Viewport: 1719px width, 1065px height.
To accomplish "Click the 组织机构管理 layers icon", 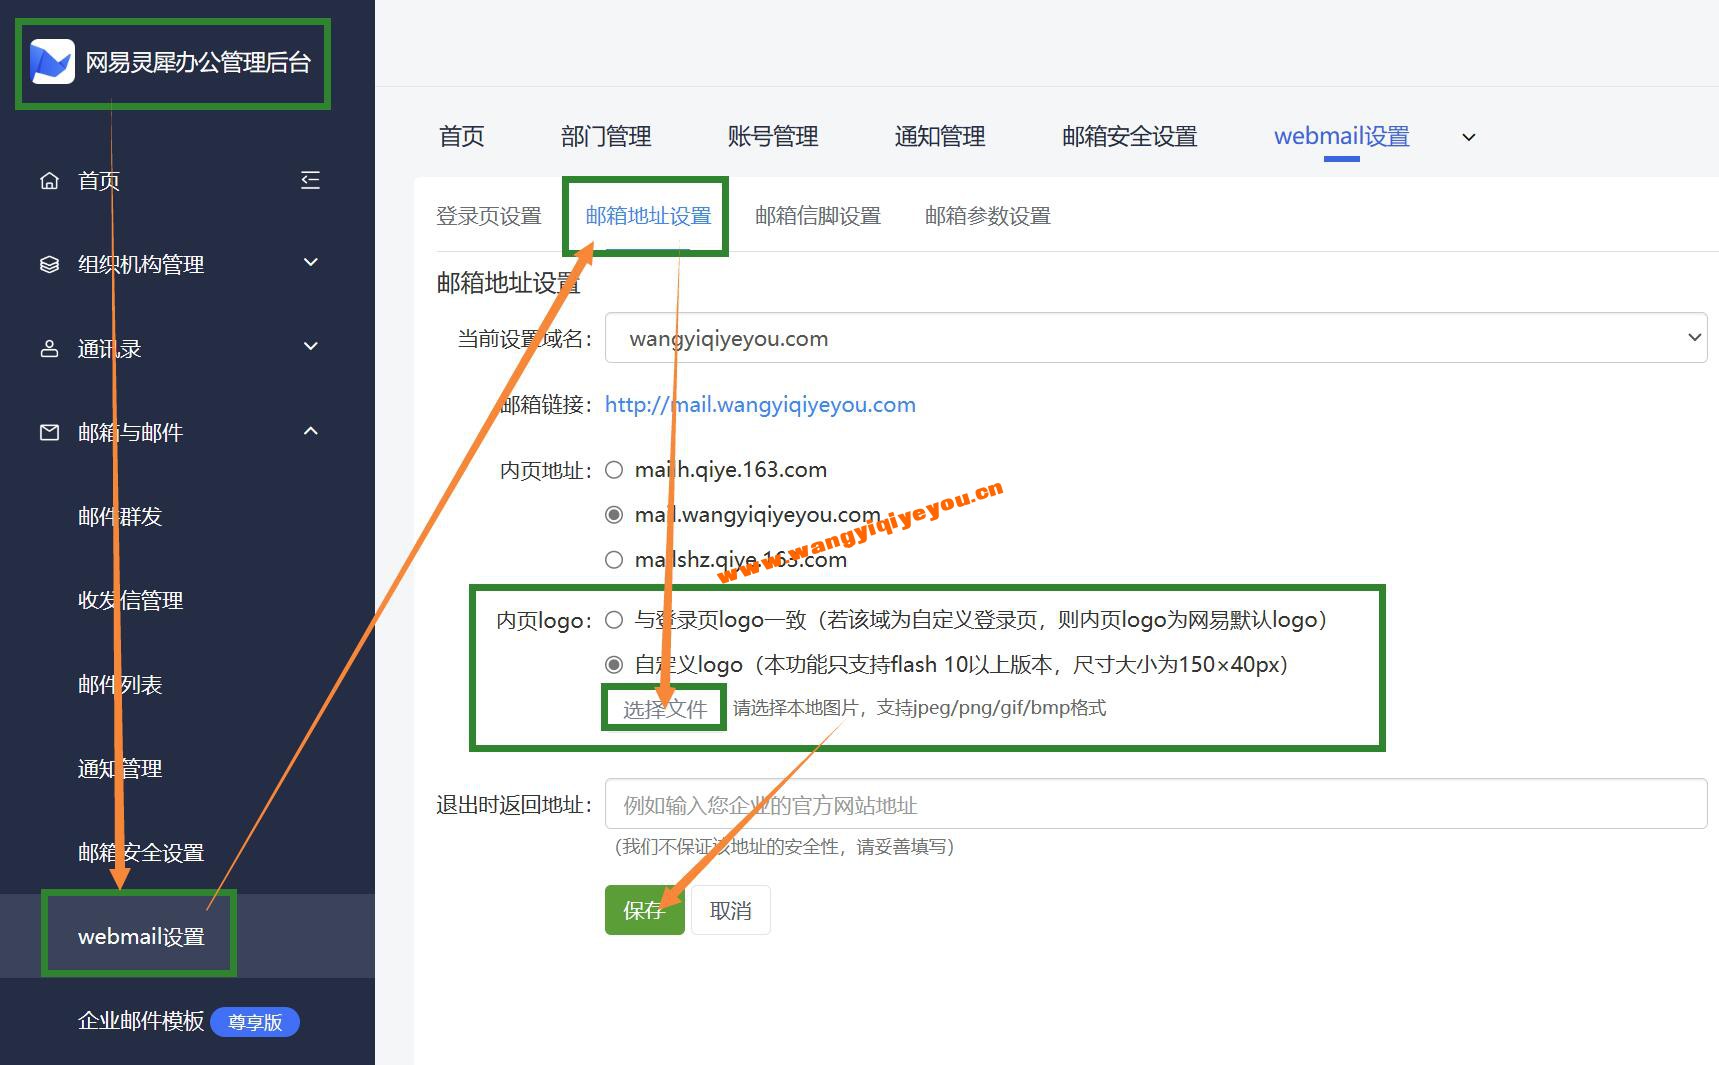I will click(49, 264).
